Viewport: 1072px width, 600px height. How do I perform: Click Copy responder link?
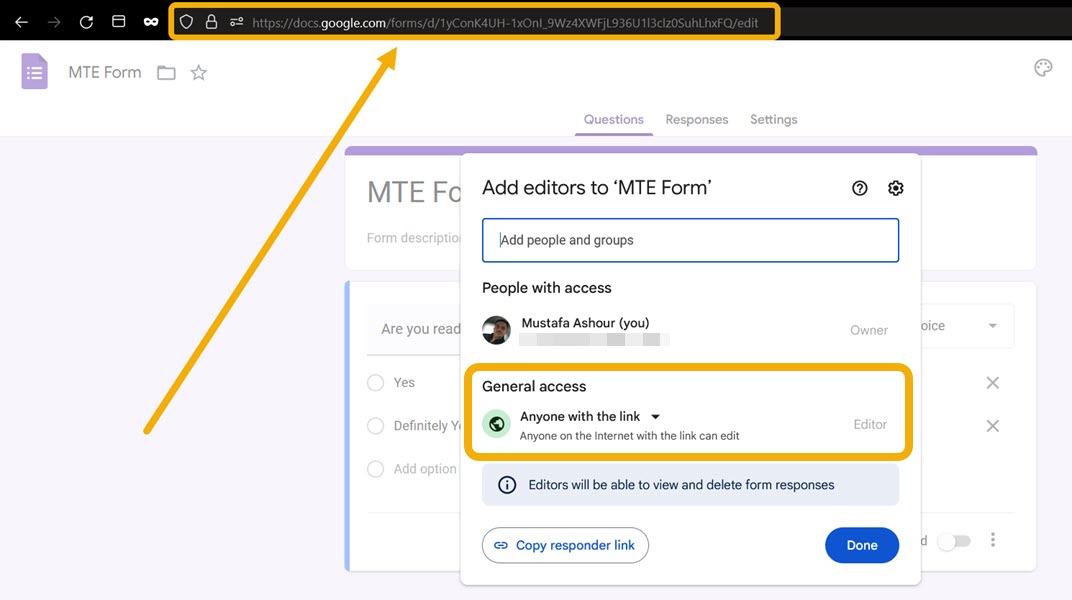tap(565, 545)
